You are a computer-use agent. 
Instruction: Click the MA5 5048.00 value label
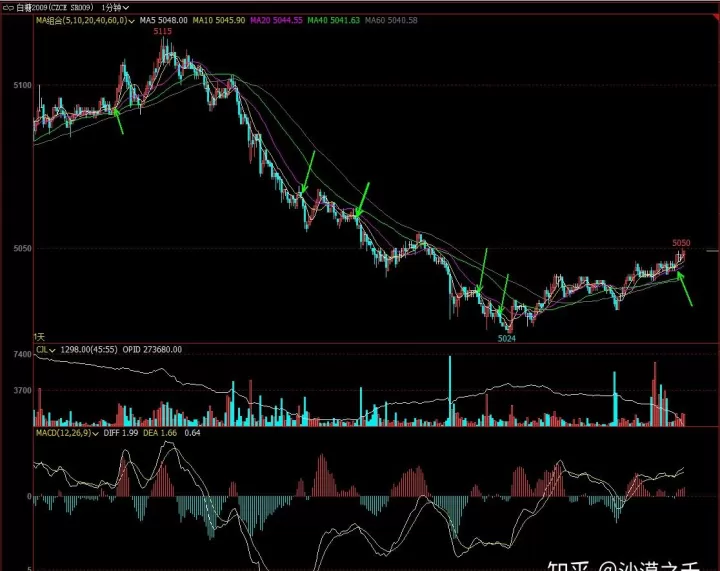[x=163, y=20]
